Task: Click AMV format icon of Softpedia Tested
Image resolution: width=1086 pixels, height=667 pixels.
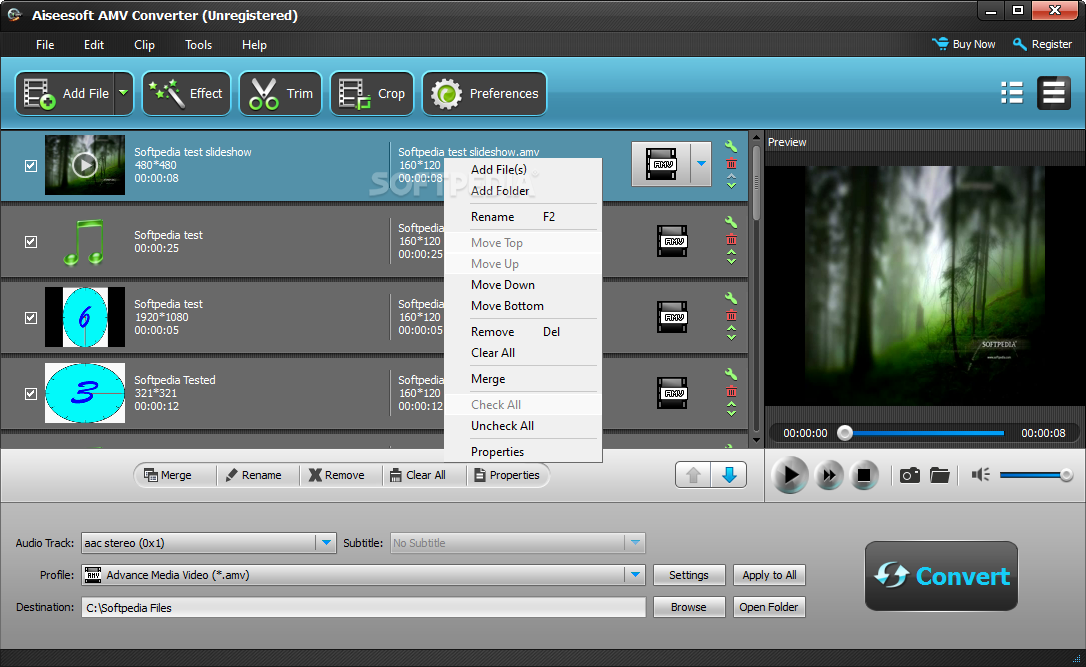Action: [x=673, y=393]
